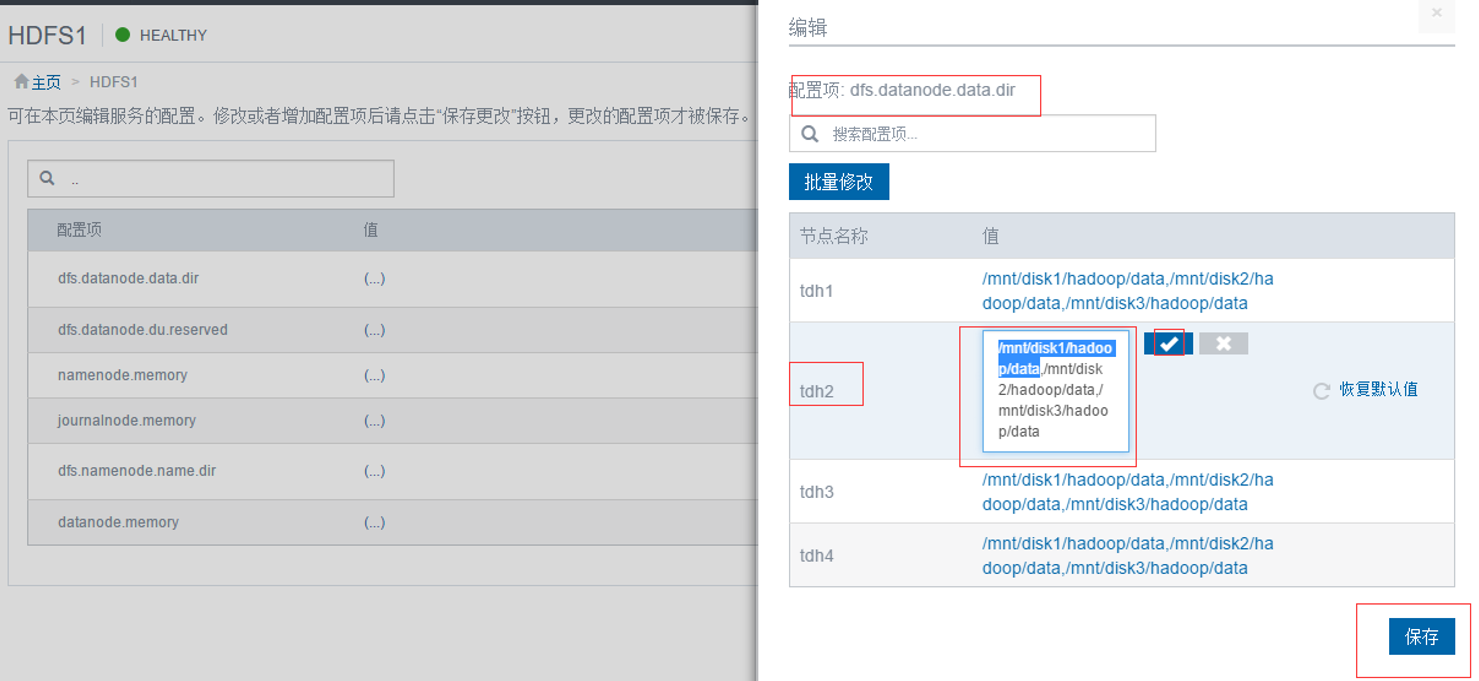Expand namenode.memory value (...)
Screen dimensions: 1479x681
coord(374,376)
